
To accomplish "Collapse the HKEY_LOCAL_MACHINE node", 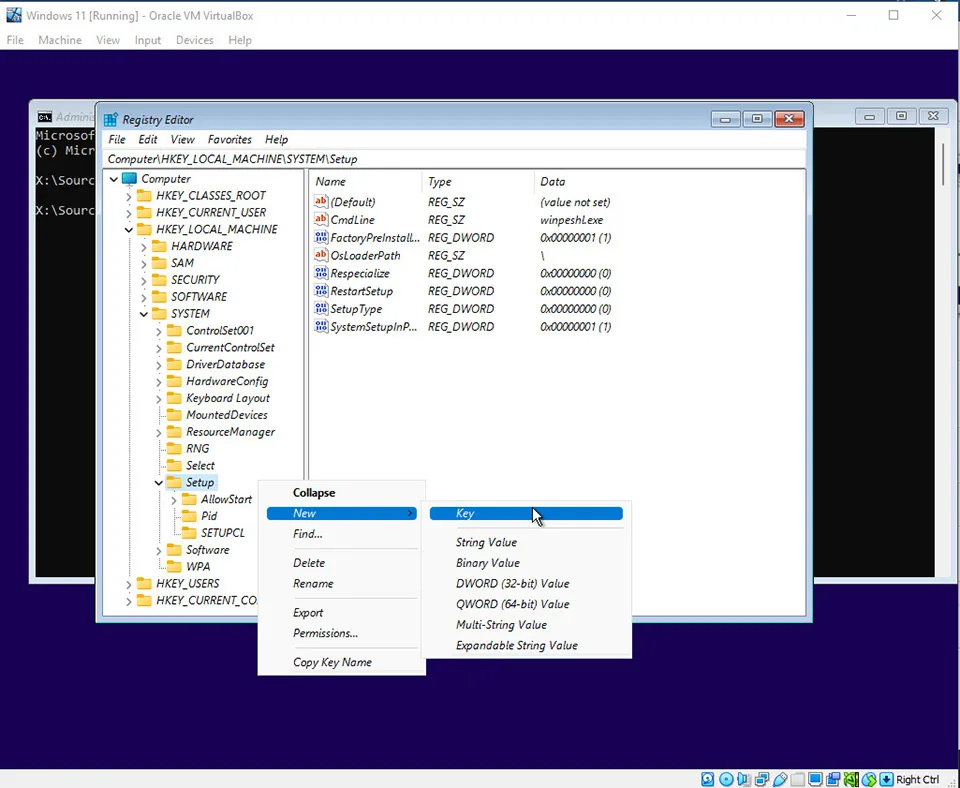I will point(129,230).
